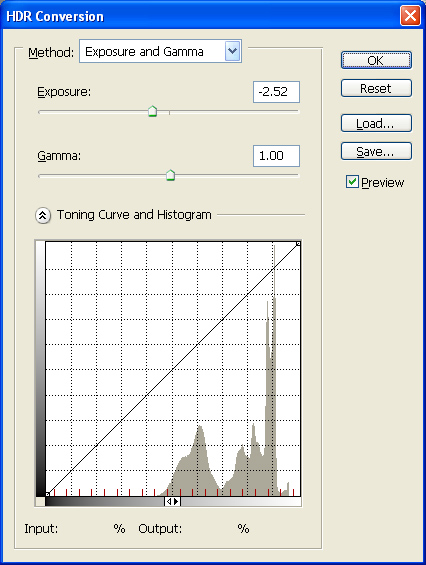Click the Gamma slider handle

click(170, 175)
